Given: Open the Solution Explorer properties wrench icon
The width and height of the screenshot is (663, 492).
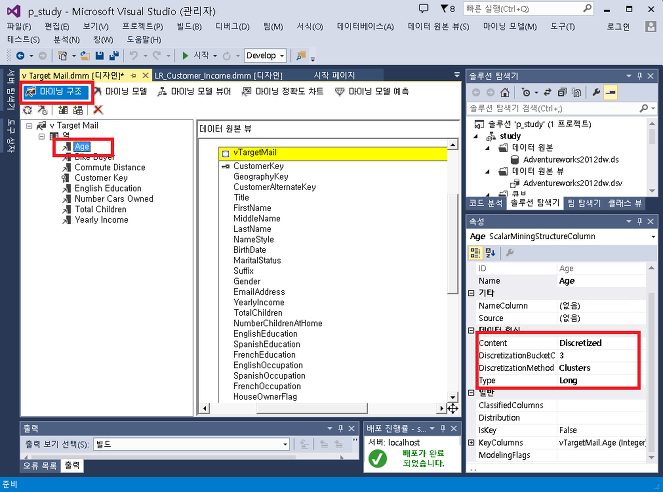Looking at the screenshot, I should (x=596, y=92).
